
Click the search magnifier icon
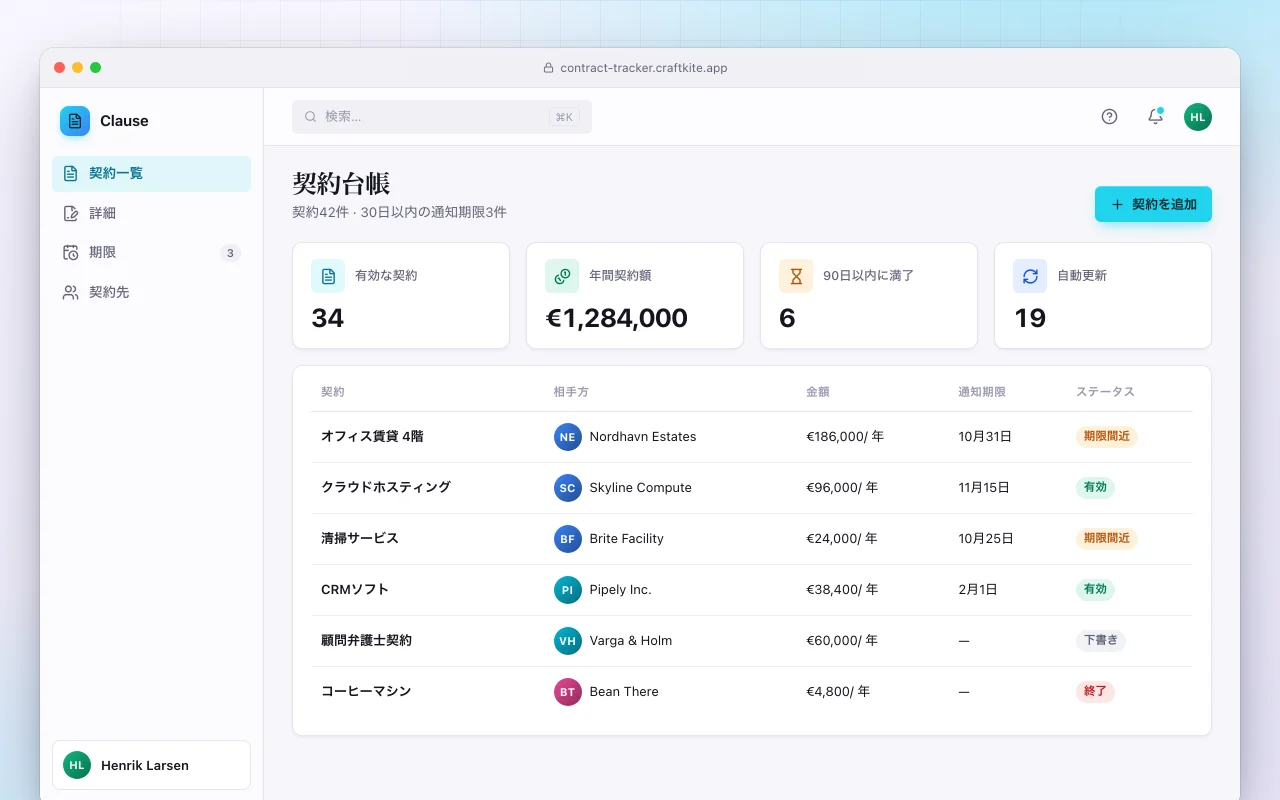click(x=311, y=117)
